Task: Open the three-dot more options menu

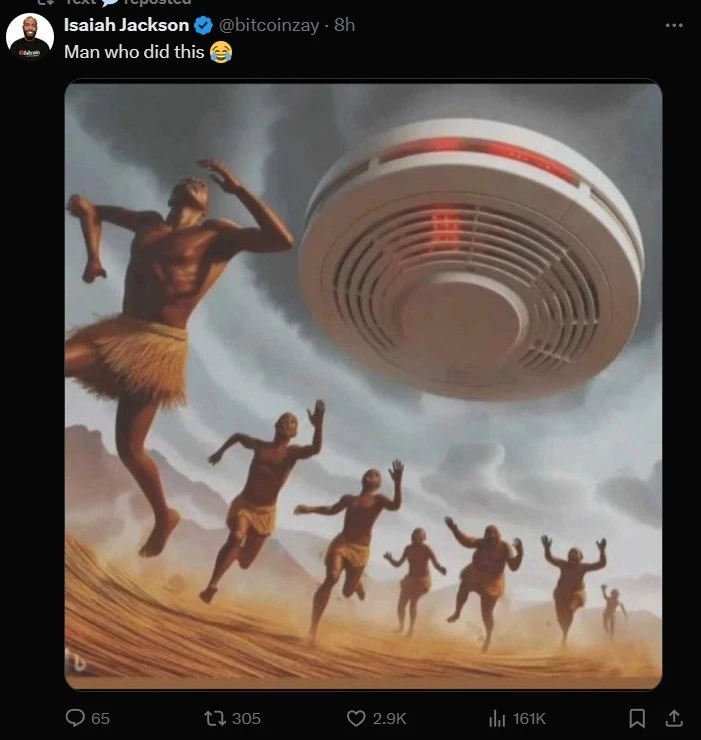Action: click(x=674, y=25)
